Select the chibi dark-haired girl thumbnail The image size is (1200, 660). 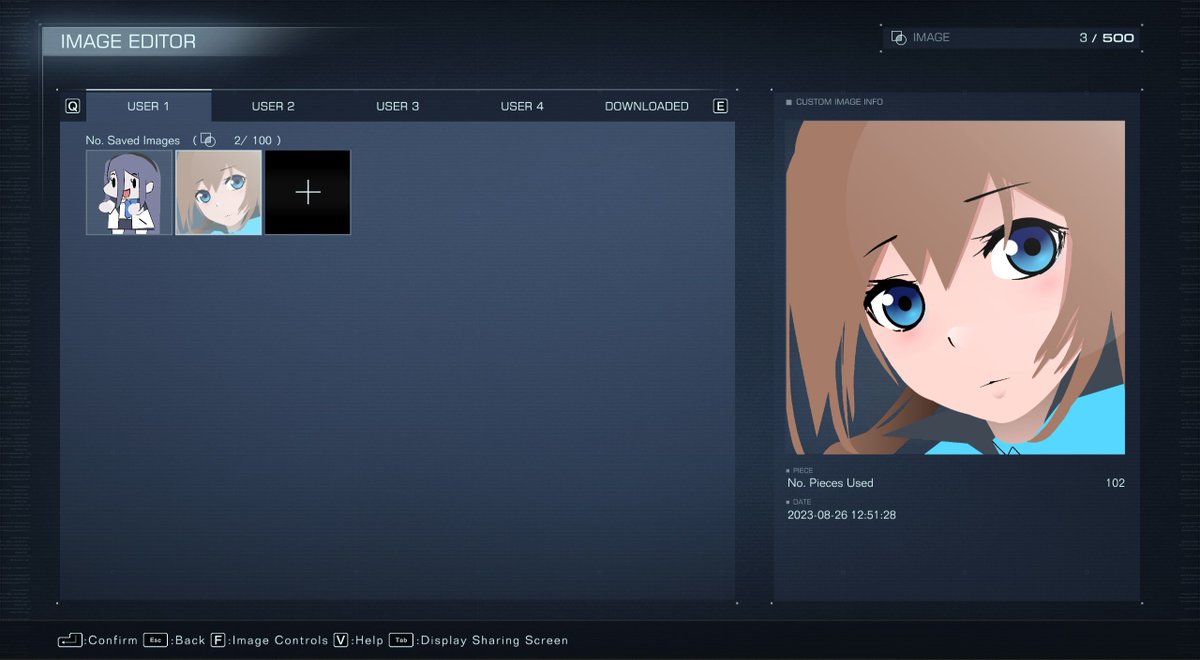point(130,192)
